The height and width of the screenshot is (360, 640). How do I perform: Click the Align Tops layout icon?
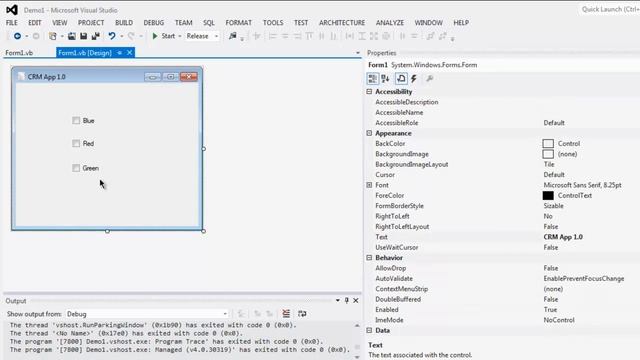309,36
